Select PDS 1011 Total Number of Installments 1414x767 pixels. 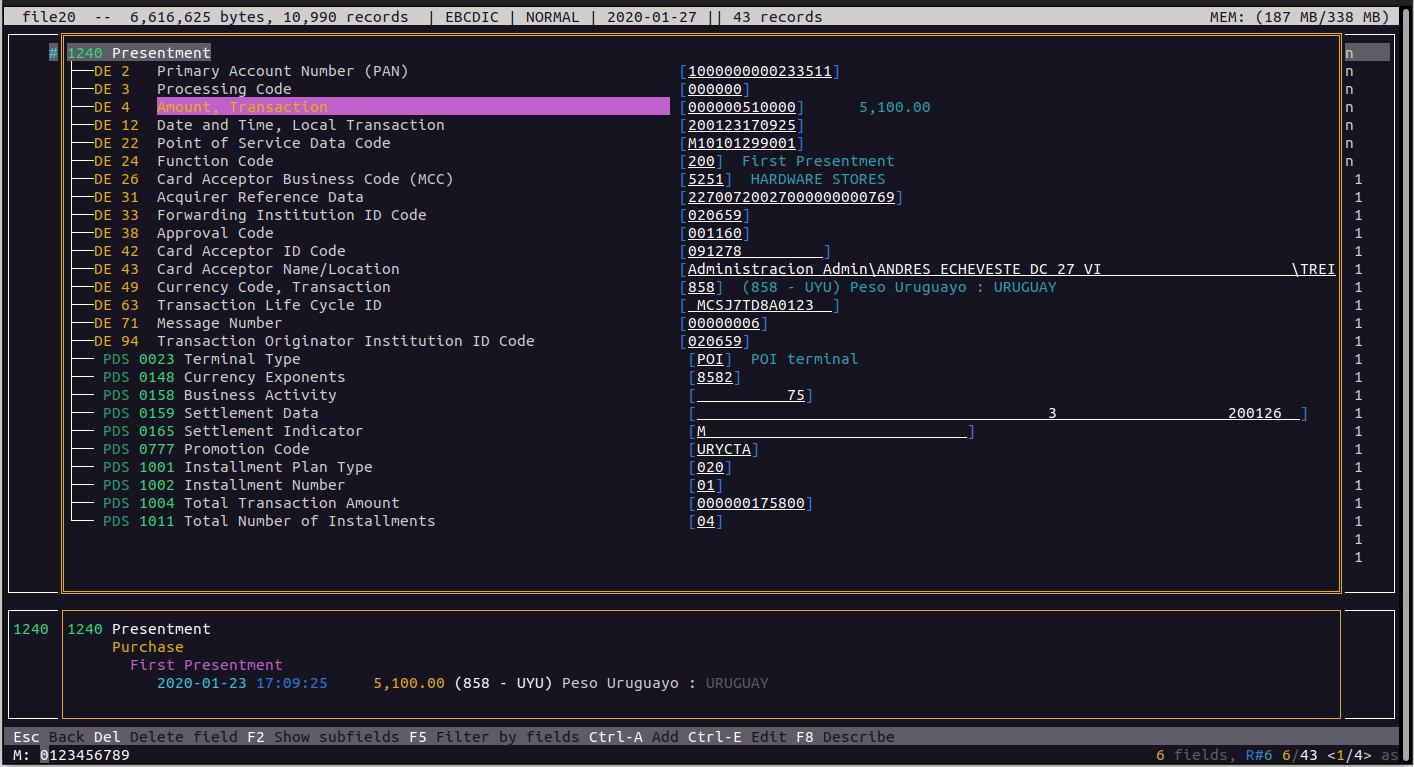[x=309, y=521]
